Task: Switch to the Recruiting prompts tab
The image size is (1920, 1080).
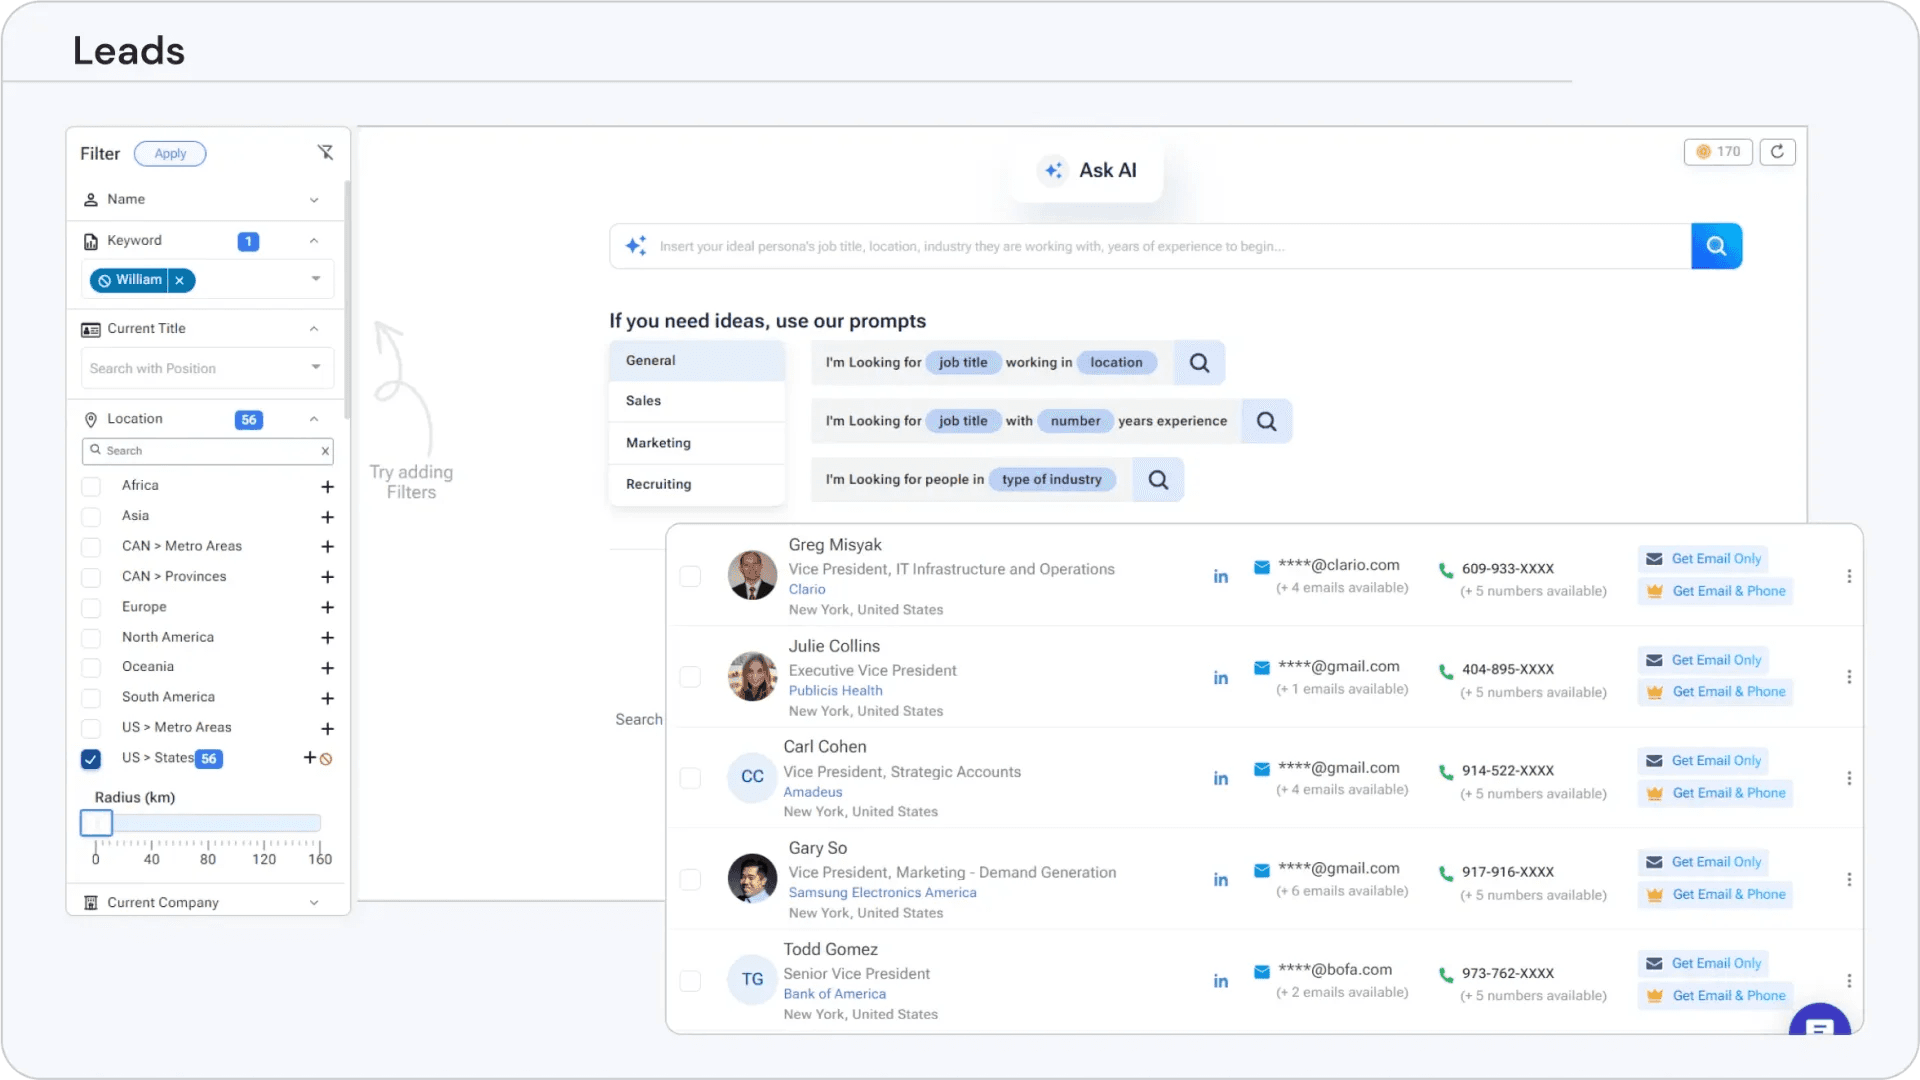Action: pos(658,484)
